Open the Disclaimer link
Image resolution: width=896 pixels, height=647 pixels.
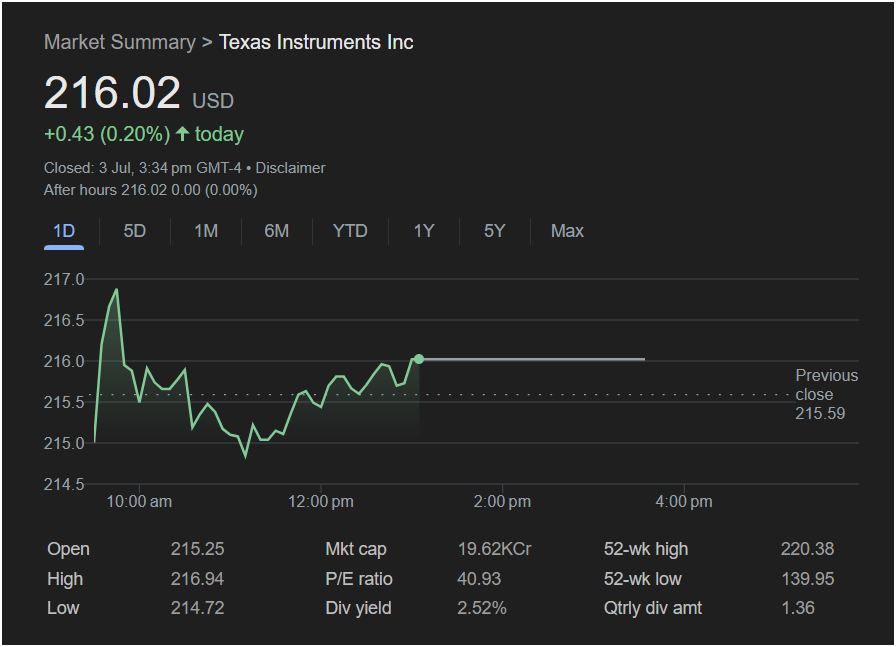(x=290, y=168)
